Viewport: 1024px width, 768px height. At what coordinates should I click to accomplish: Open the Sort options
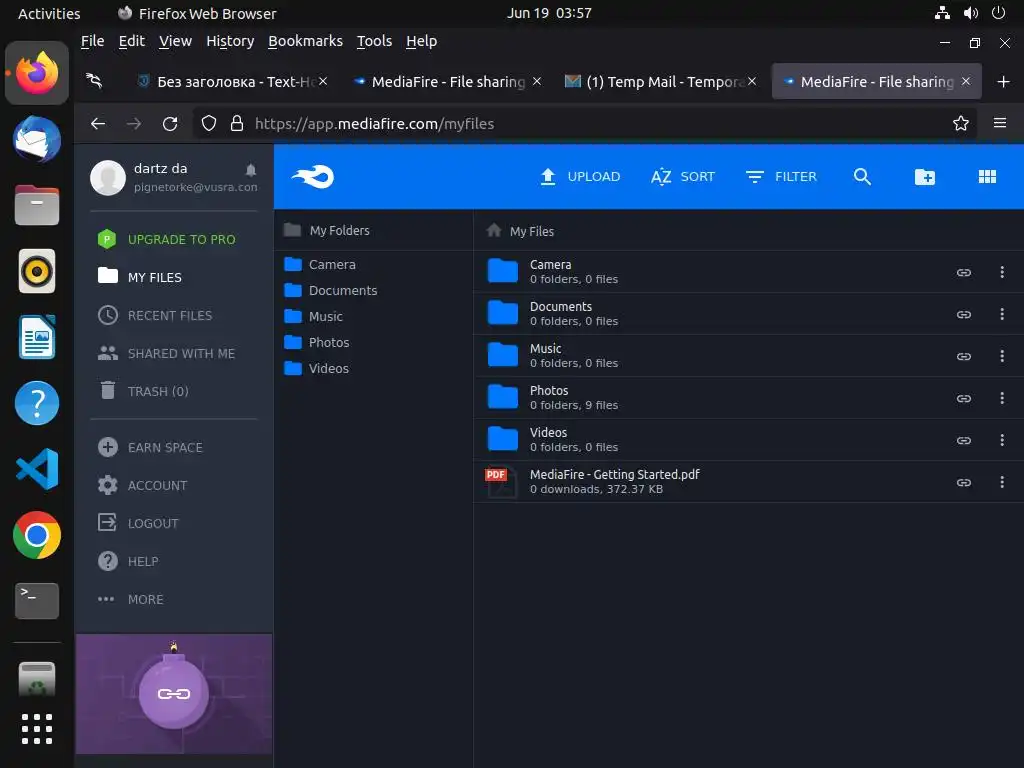pos(682,176)
